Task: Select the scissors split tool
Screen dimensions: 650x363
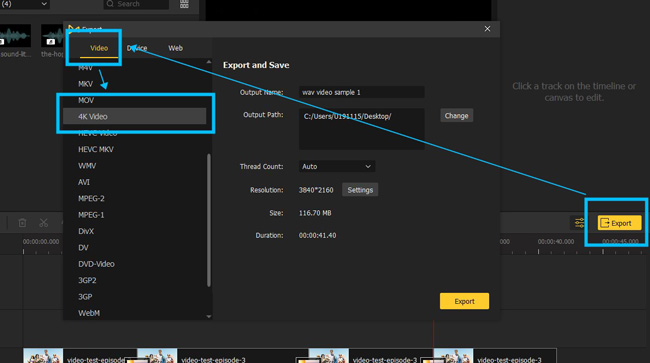Action: 44,223
